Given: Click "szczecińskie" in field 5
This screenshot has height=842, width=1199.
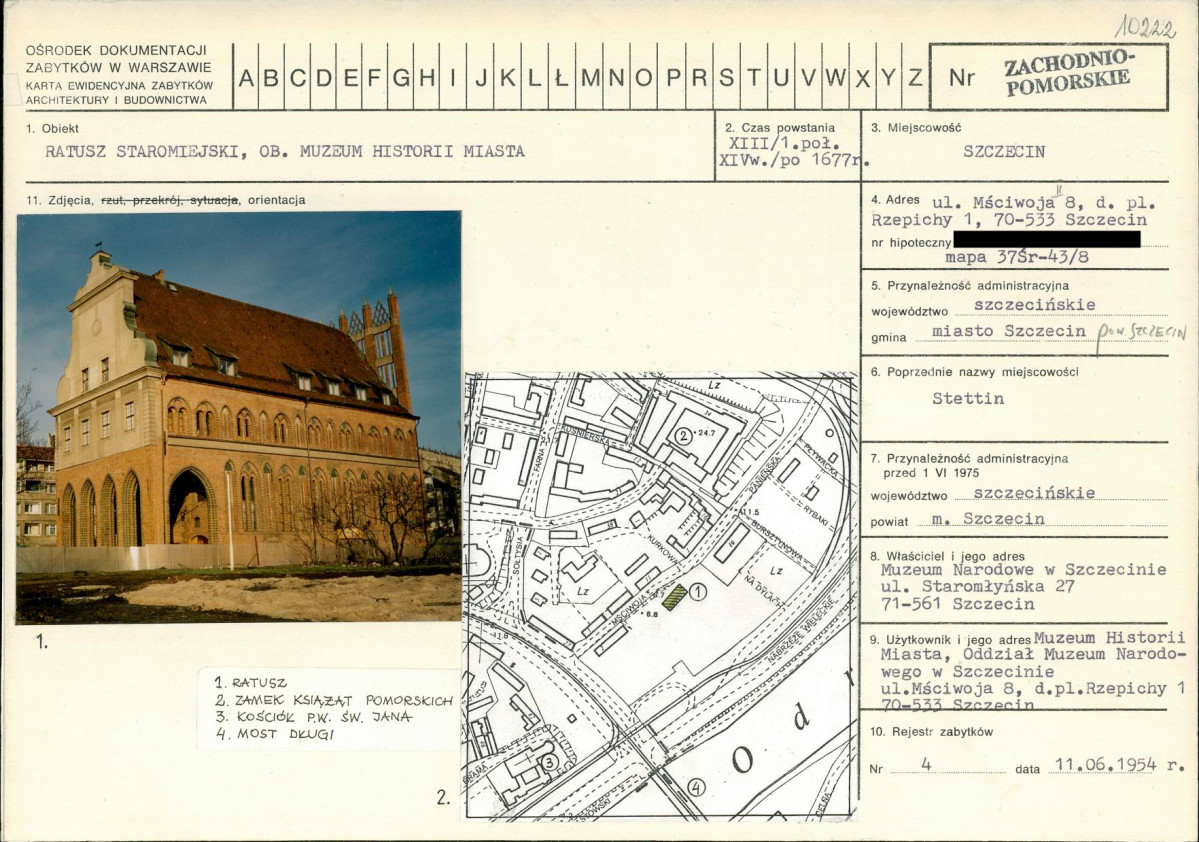Looking at the screenshot, I should coord(1035,305).
